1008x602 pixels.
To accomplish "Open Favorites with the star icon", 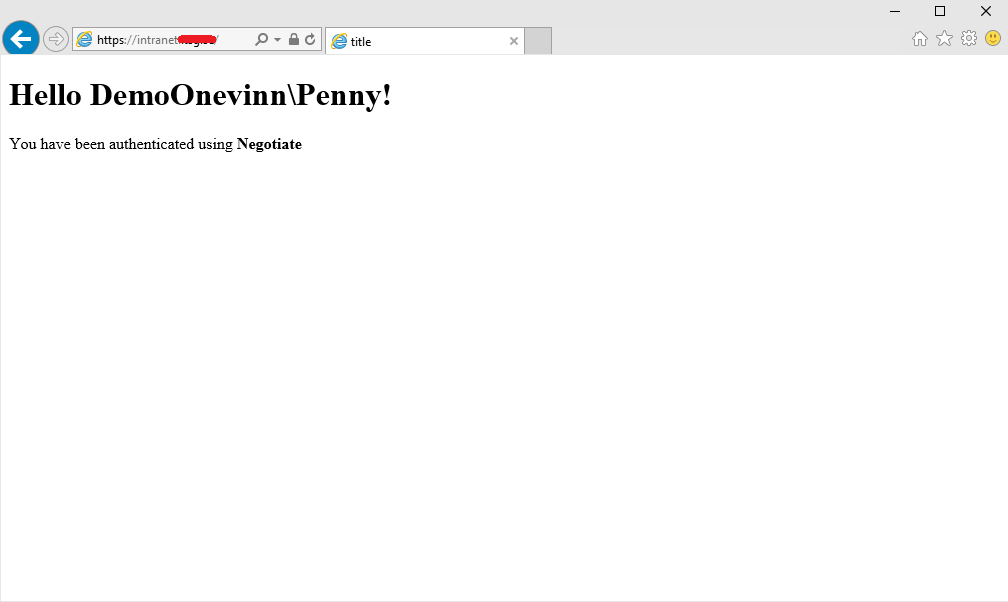I will [944, 39].
